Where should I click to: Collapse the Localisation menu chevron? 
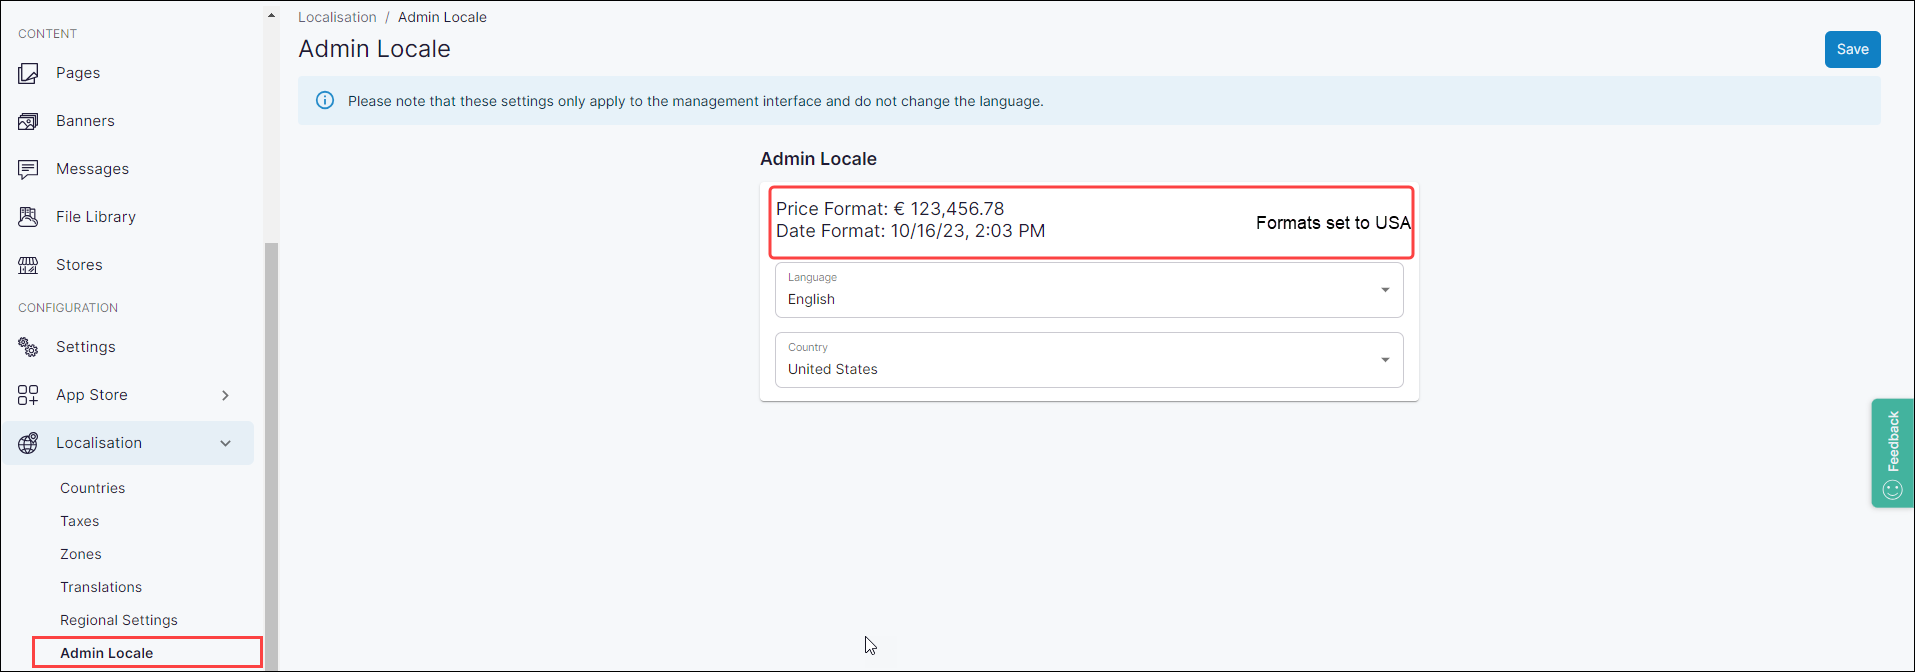225,443
